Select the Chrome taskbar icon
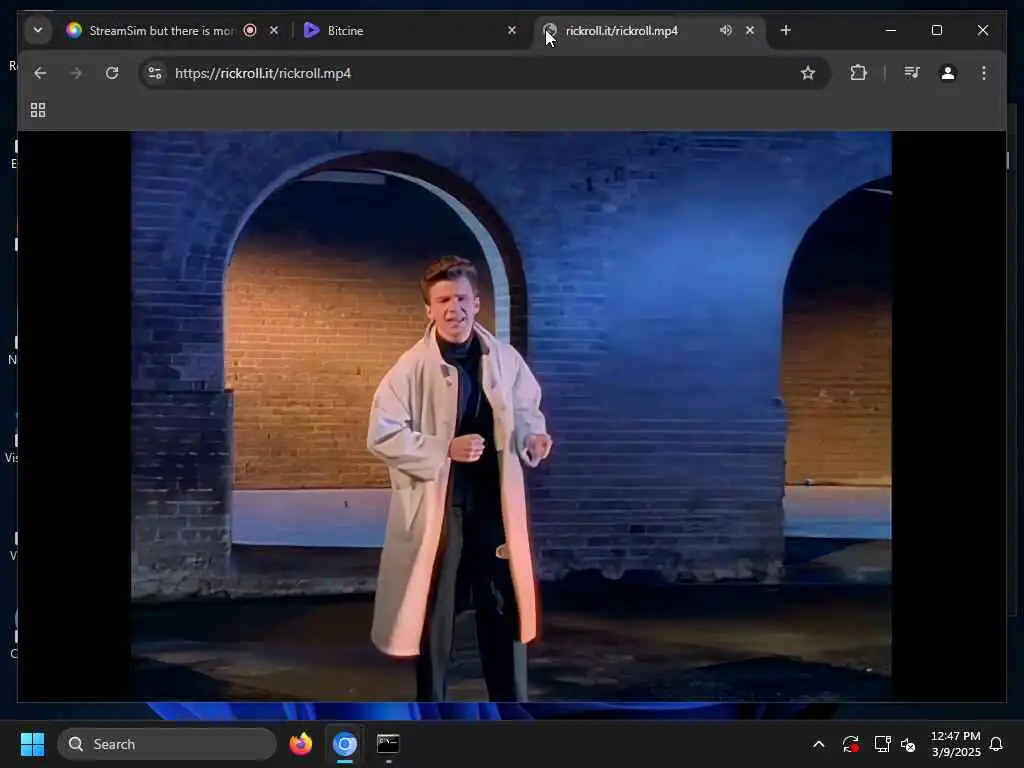Image resolution: width=1024 pixels, height=768 pixels. point(345,744)
